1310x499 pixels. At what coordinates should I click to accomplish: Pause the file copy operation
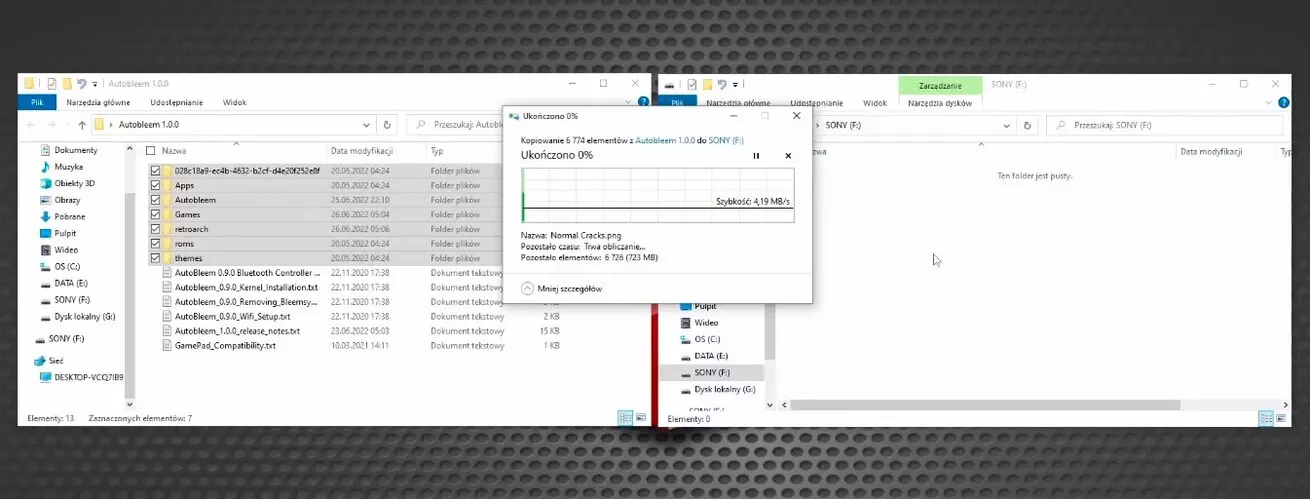coord(756,156)
